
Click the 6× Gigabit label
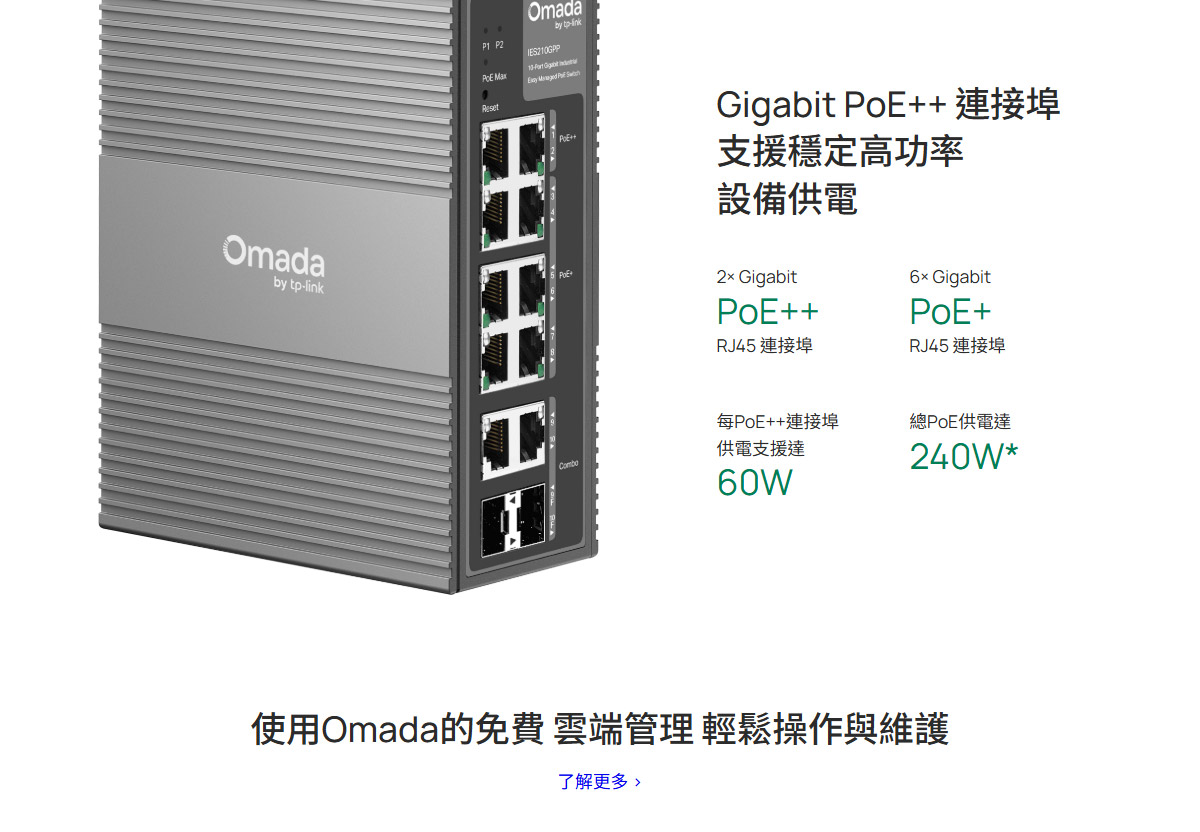click(950, 277)
